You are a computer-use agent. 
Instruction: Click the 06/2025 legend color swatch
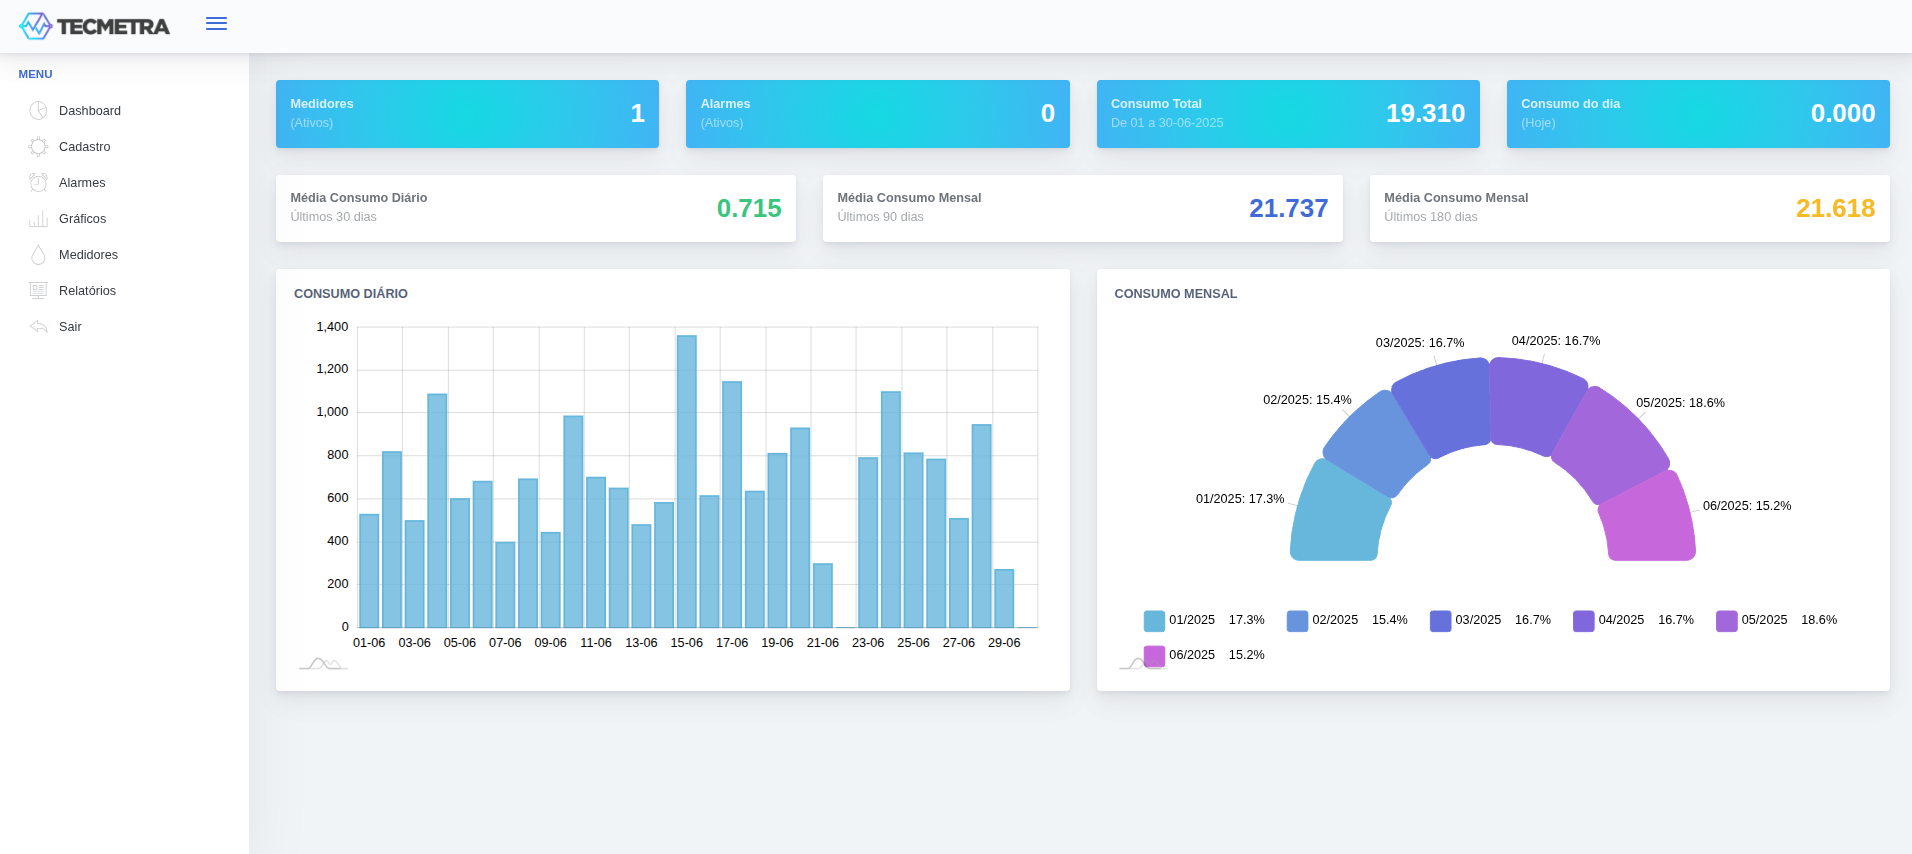1154,656
